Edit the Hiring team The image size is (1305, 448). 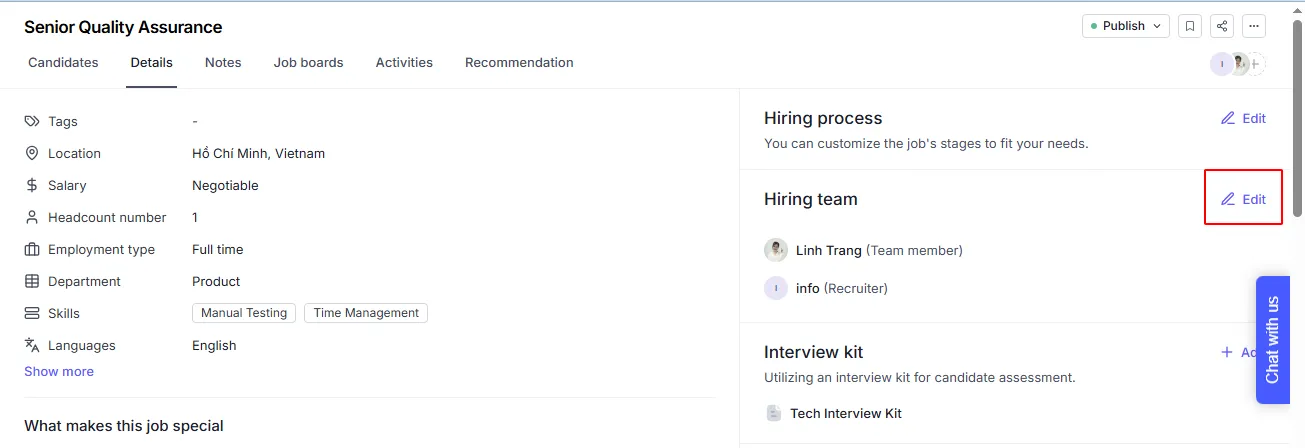point(1243,199)
